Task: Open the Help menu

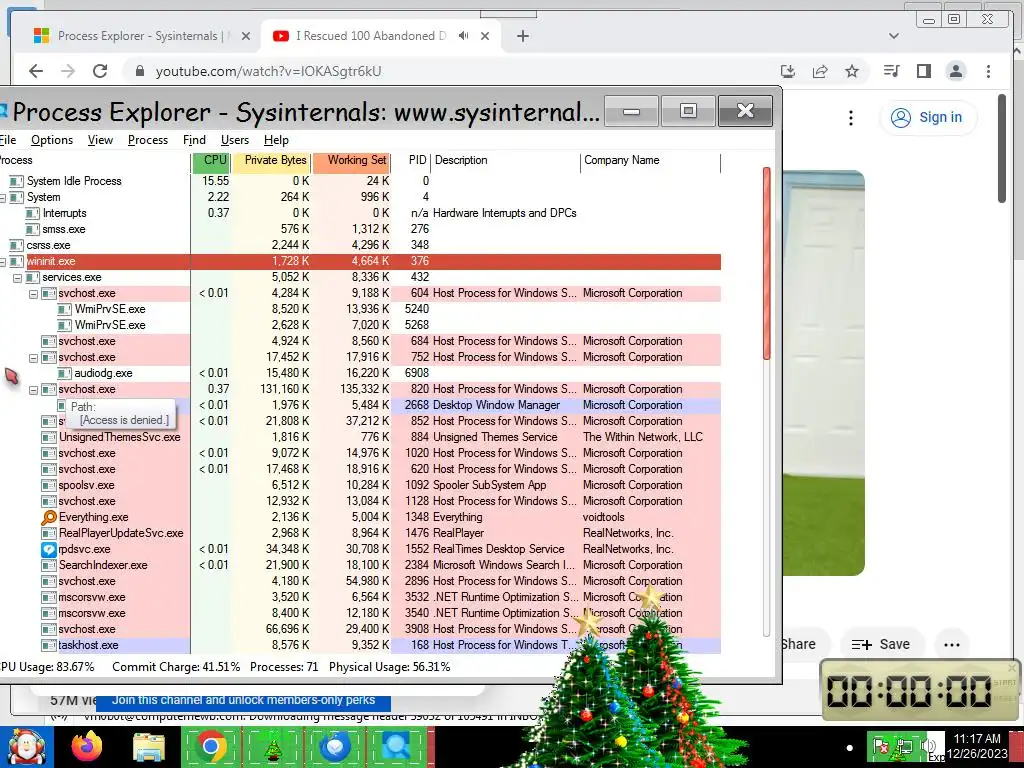Action: click(x=276, y=140)
